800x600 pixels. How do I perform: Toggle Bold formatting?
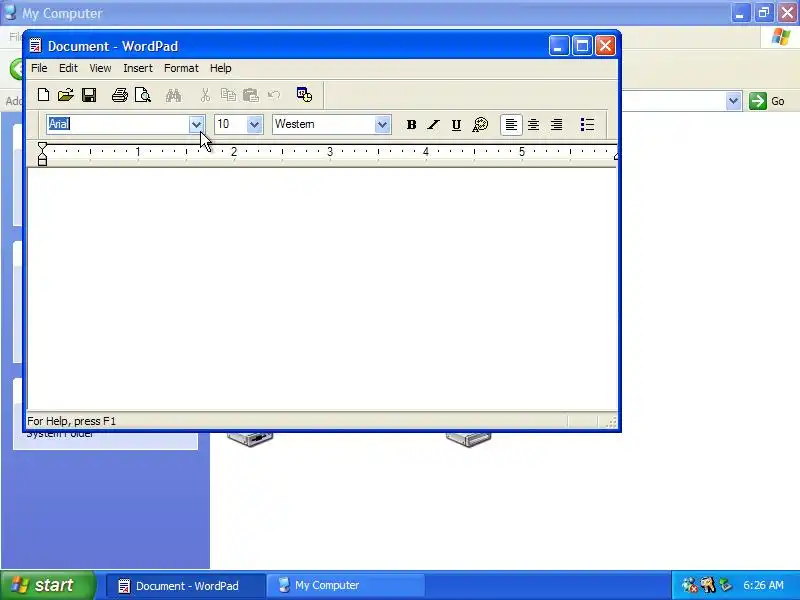(x=411, y=124)
